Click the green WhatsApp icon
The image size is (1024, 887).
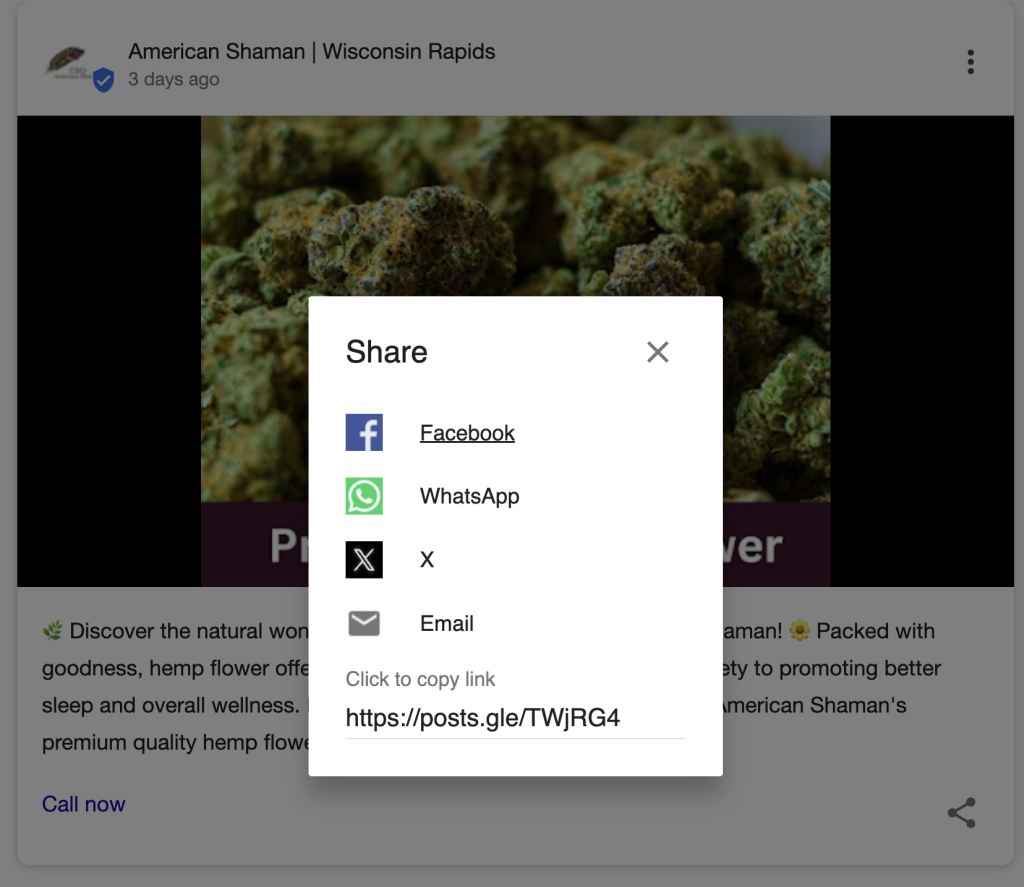click(x=364, y=496)
